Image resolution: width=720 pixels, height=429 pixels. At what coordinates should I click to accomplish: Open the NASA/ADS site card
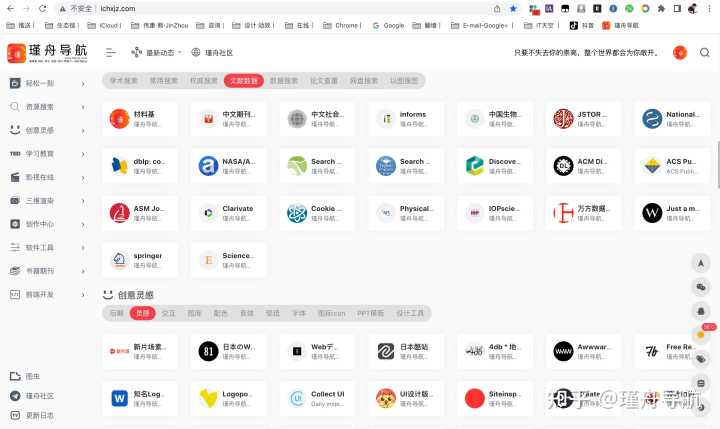pos(229,166)
